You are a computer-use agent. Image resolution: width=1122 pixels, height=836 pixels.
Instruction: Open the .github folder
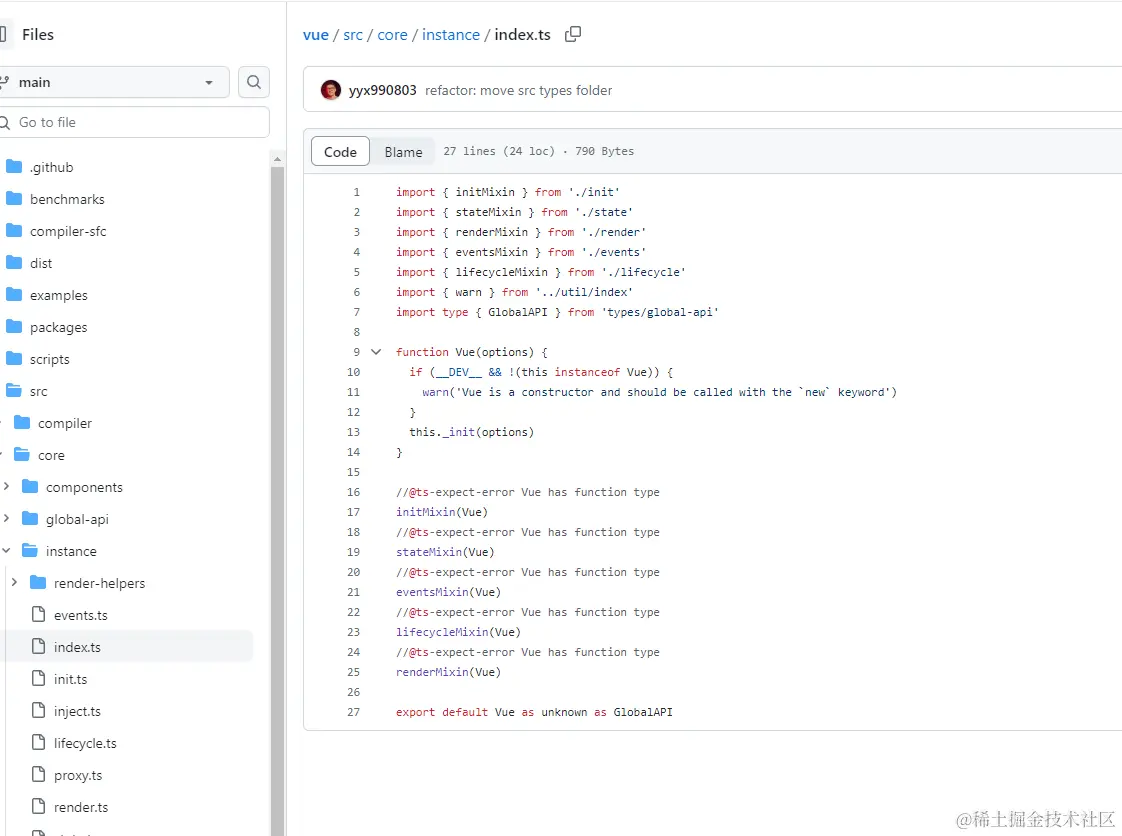coord(52,167)
